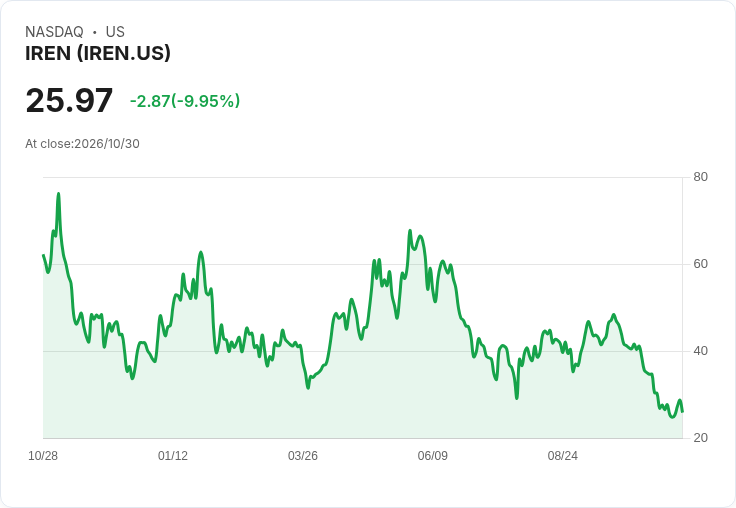Click the 60 price axis label
This screenshot has width=736, height=508.
click(x=700, y=264)
